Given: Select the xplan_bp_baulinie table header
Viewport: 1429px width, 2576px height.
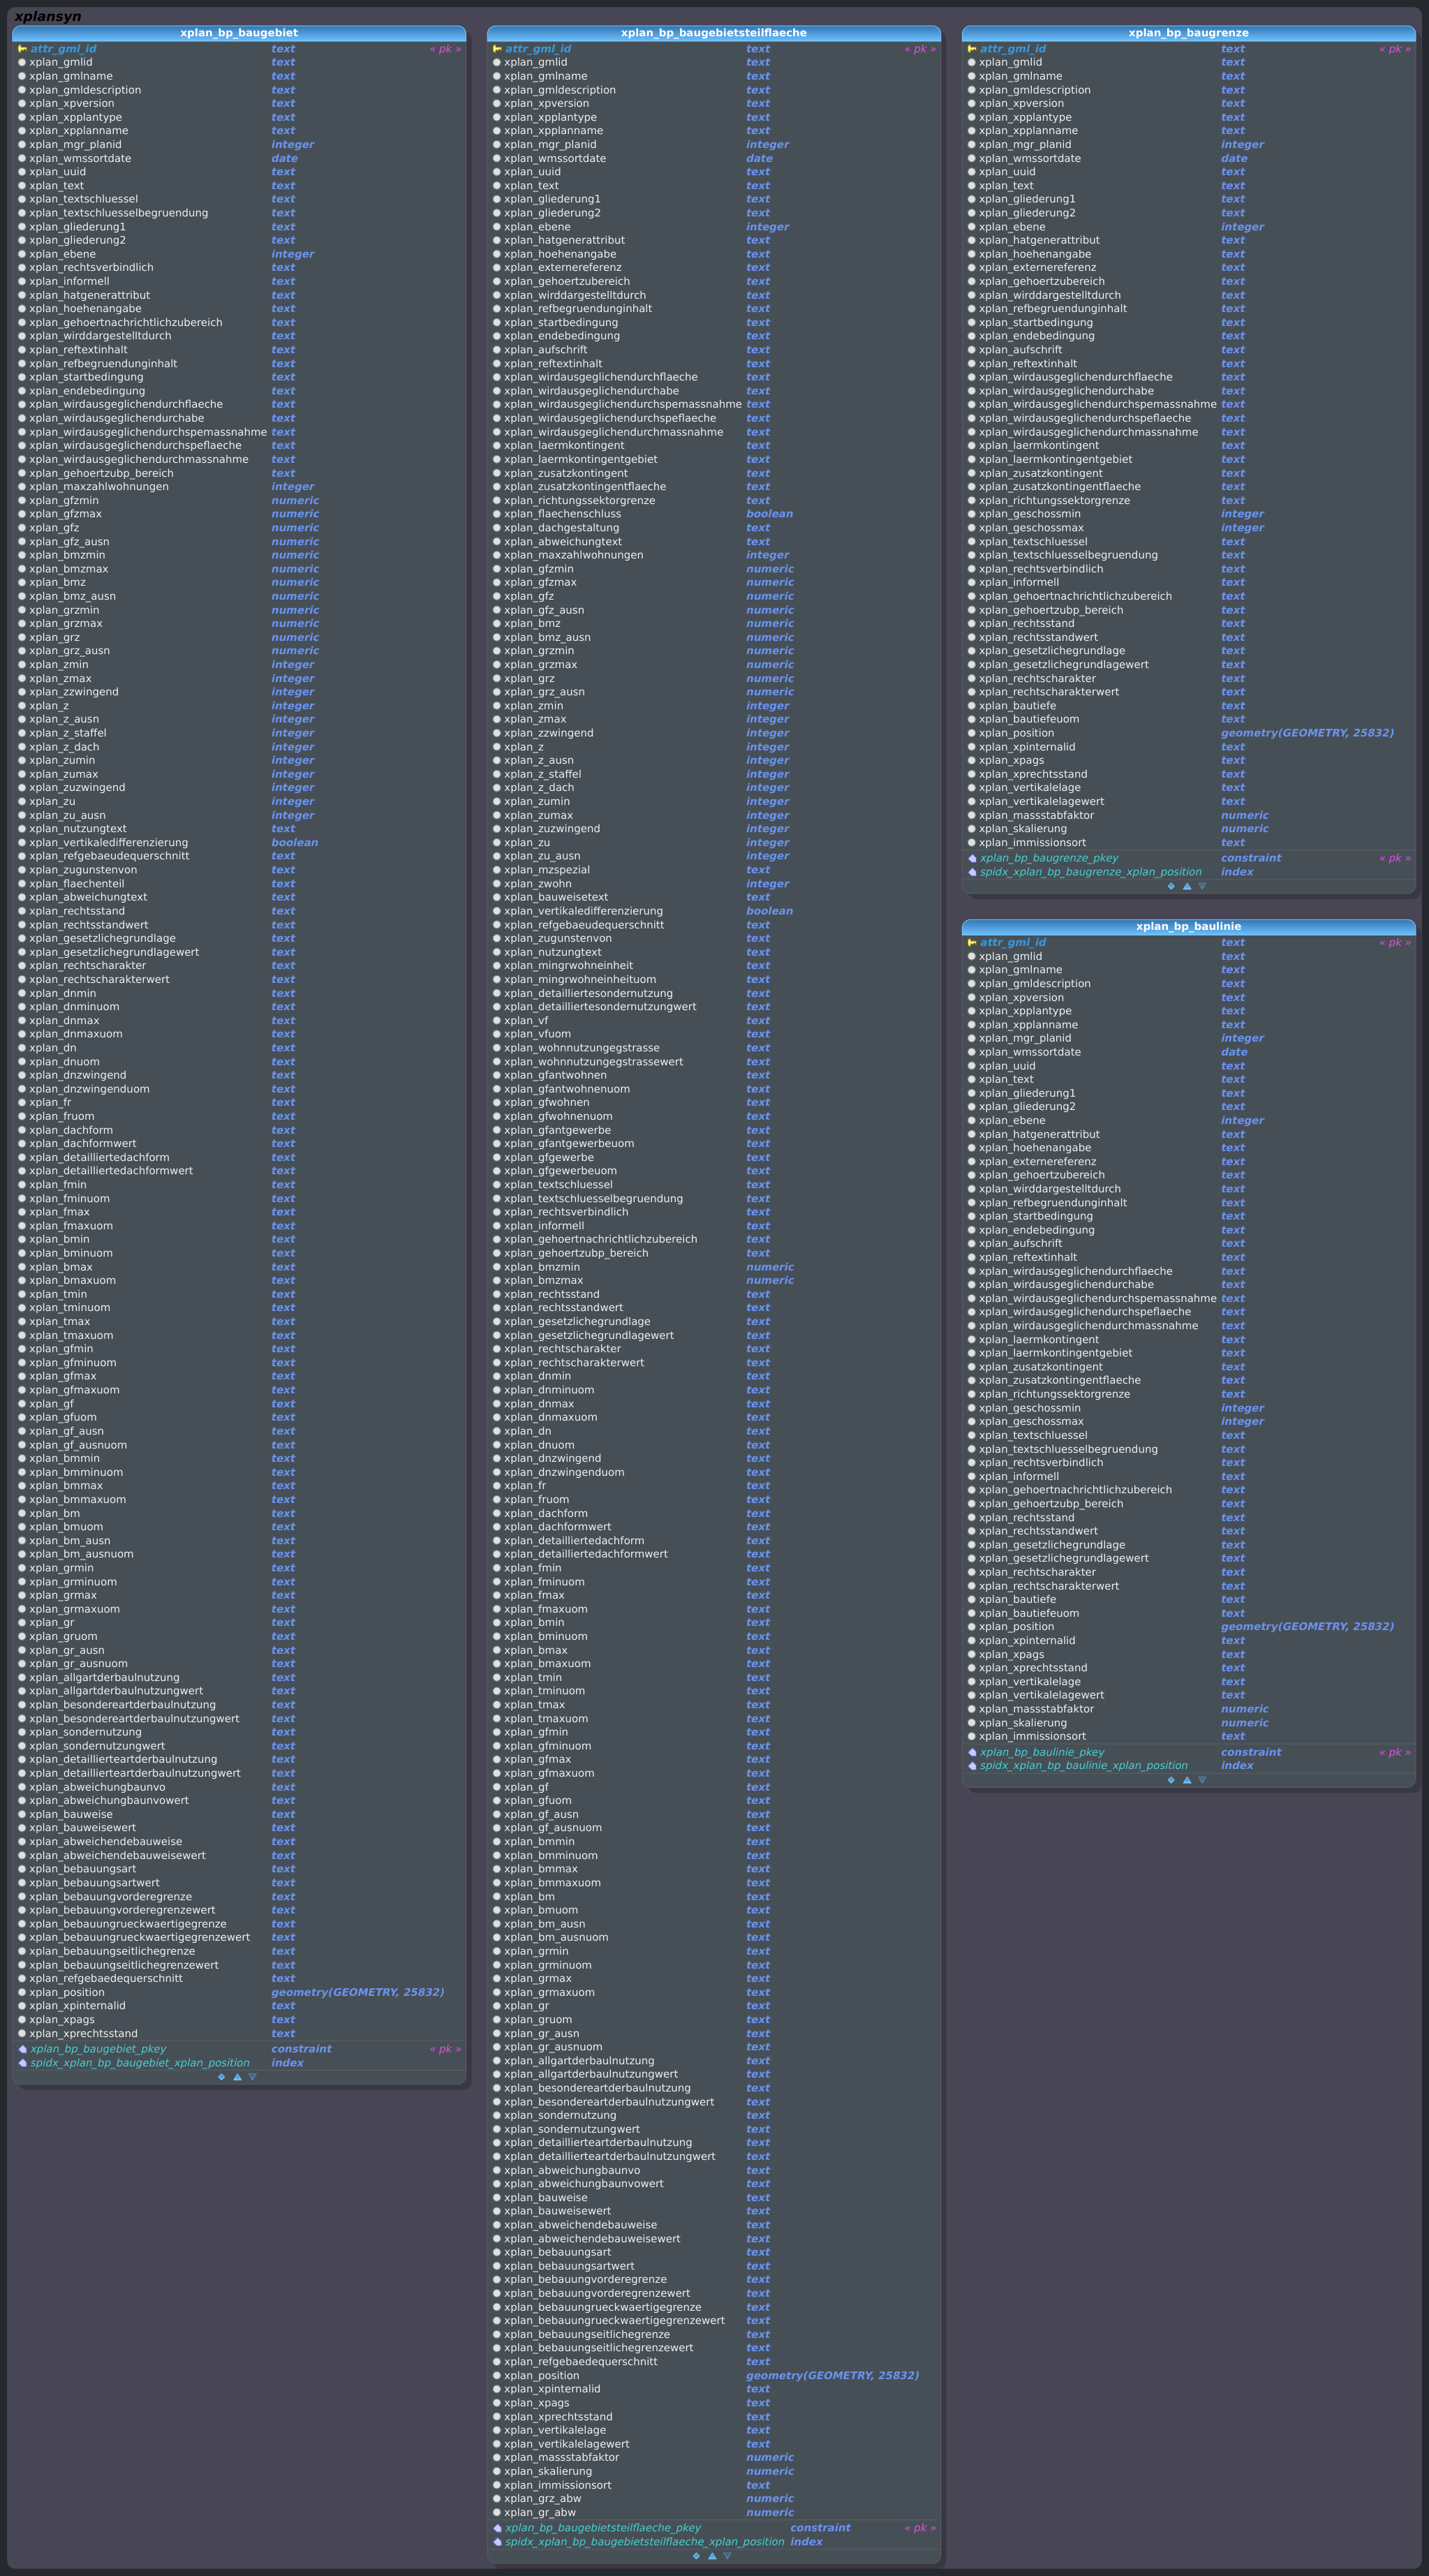Looking at the screenshot, I should tap(1188, 927).
